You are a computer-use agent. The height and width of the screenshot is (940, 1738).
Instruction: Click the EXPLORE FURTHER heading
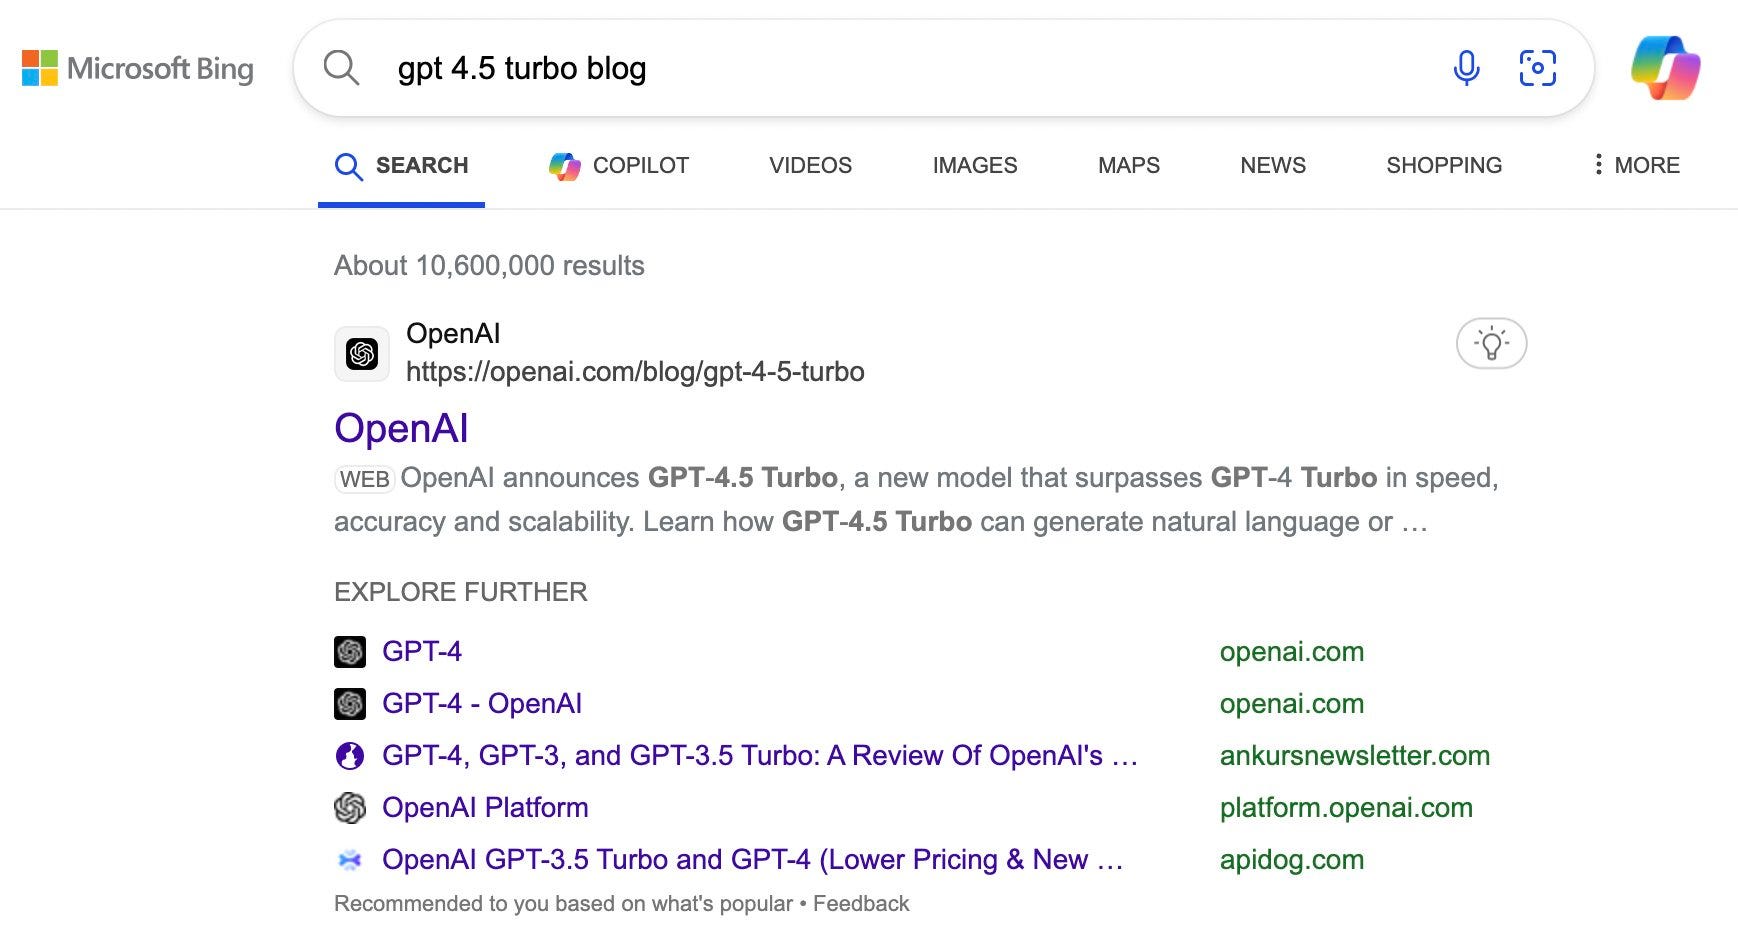coord(461,592)
